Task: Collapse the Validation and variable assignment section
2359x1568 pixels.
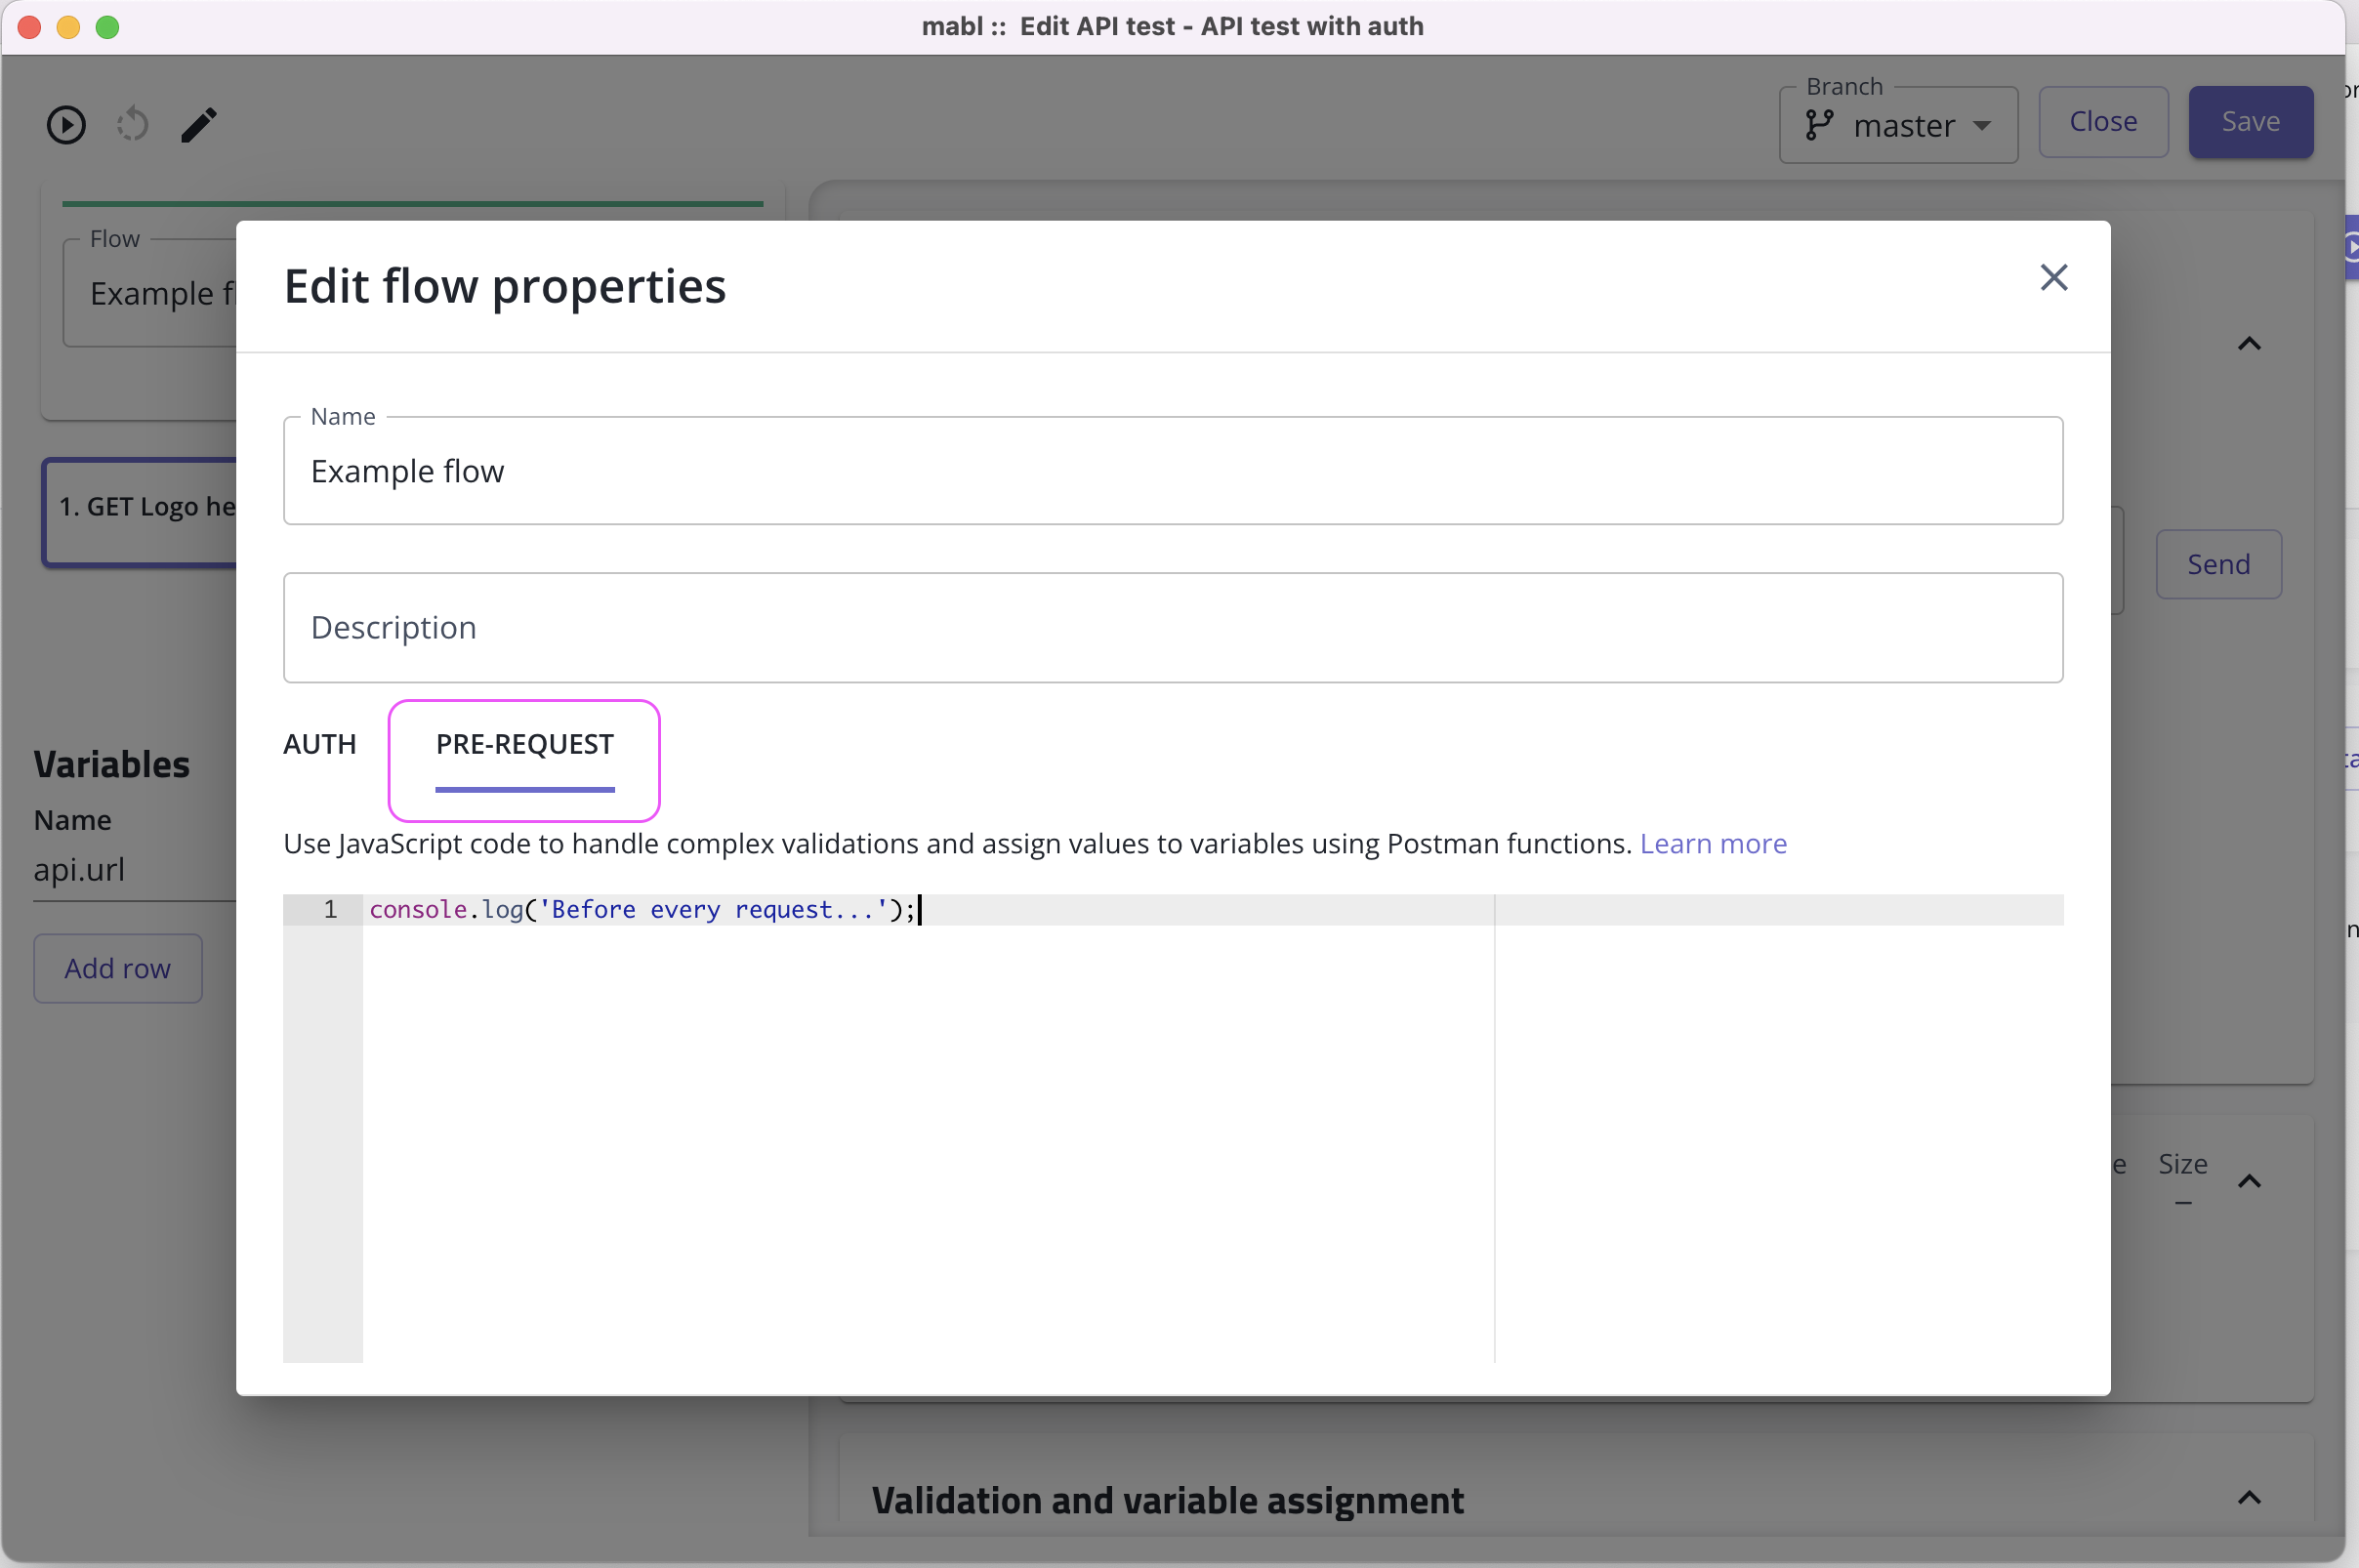Action: pyautogui.click(x=2248, y=1498)
